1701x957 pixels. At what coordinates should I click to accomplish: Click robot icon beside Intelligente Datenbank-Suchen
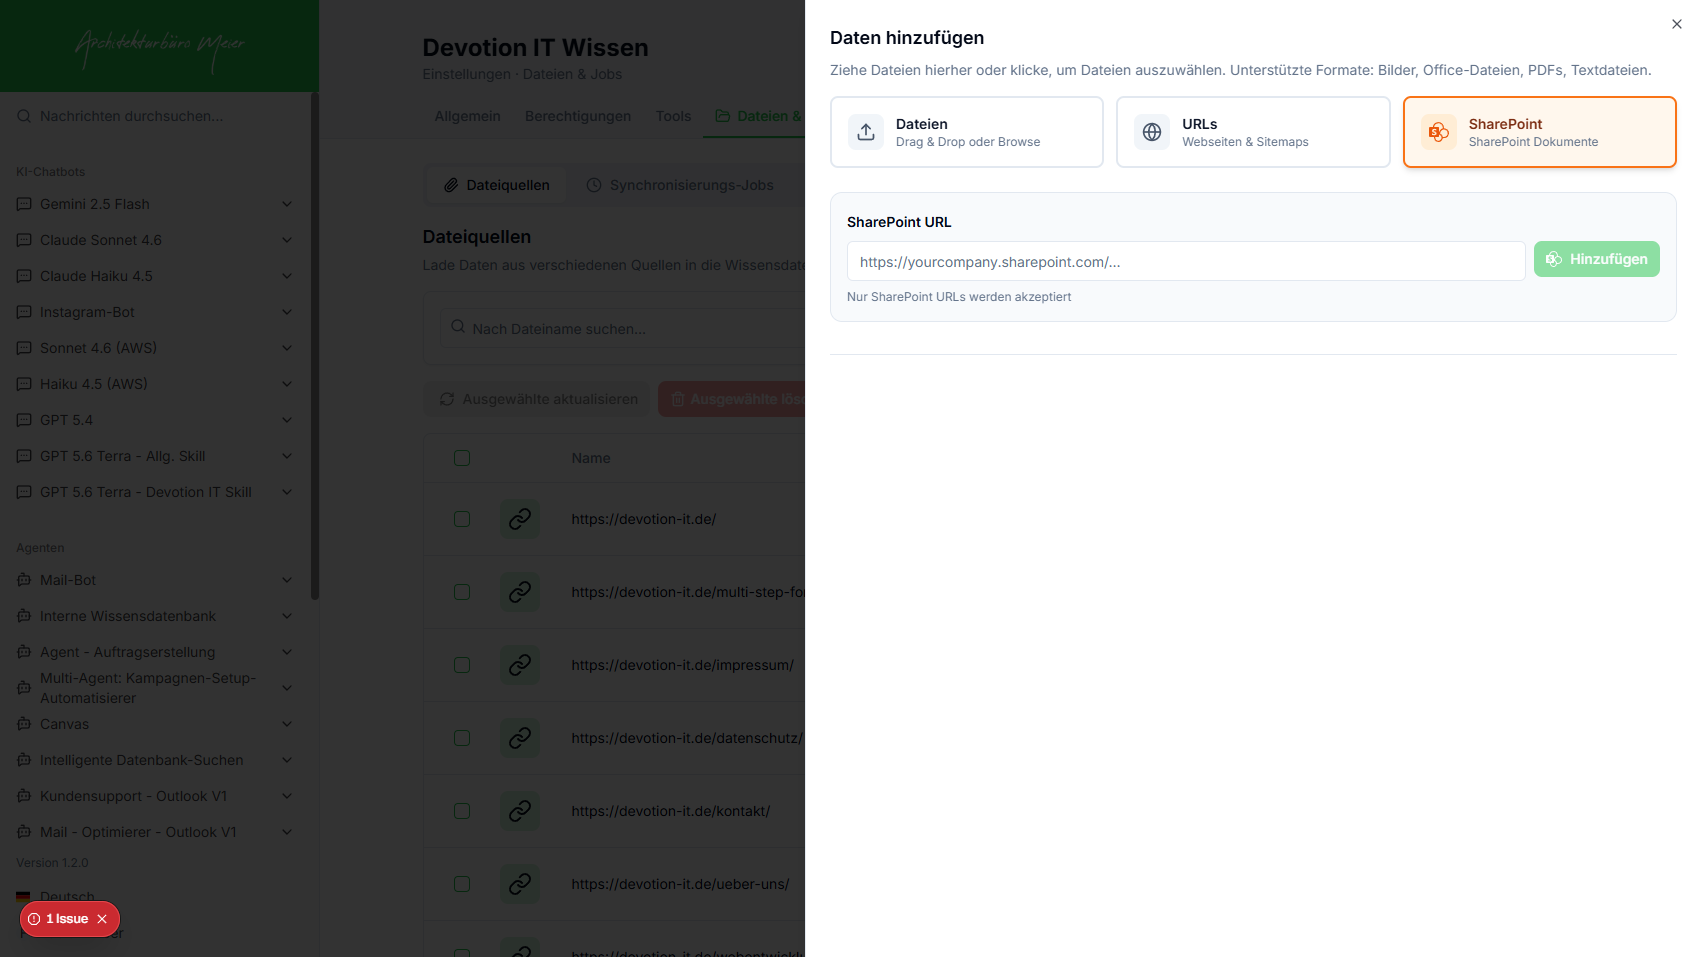click(24, 760)
